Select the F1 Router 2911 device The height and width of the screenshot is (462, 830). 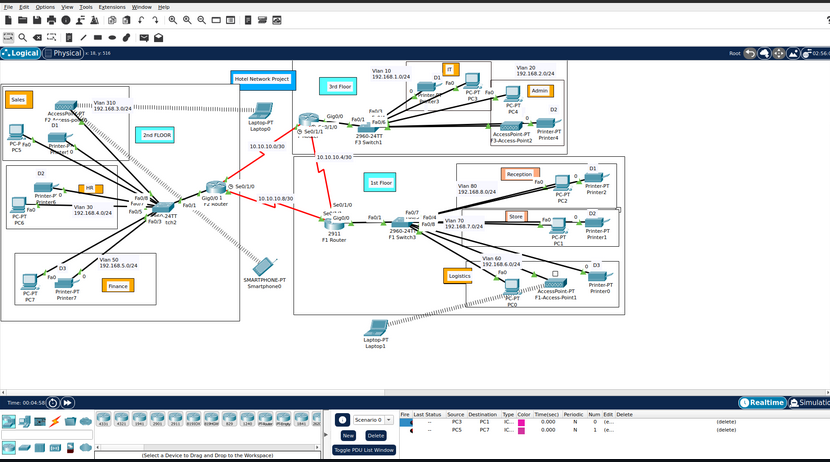pyautogui.click(x=334, y=224)
